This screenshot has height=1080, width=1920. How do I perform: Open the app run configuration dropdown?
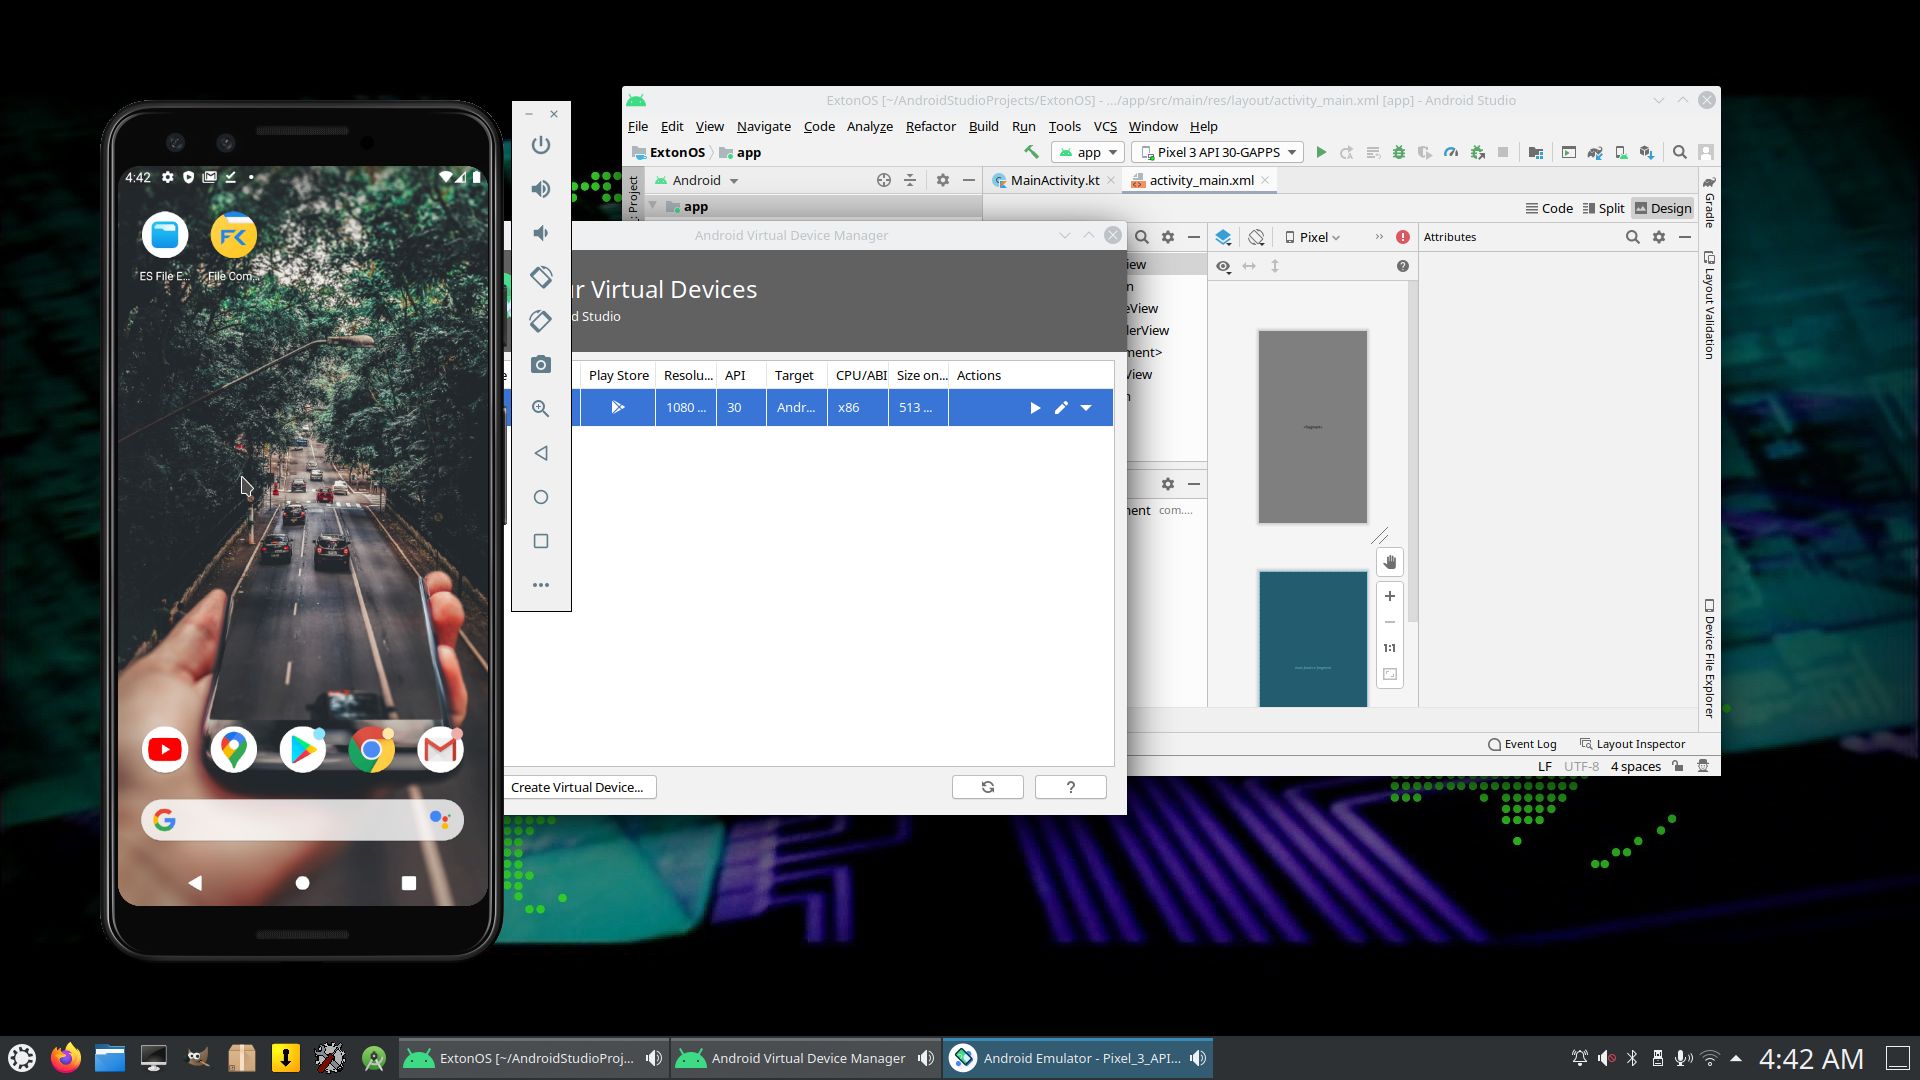click(x=1088, y=152)
